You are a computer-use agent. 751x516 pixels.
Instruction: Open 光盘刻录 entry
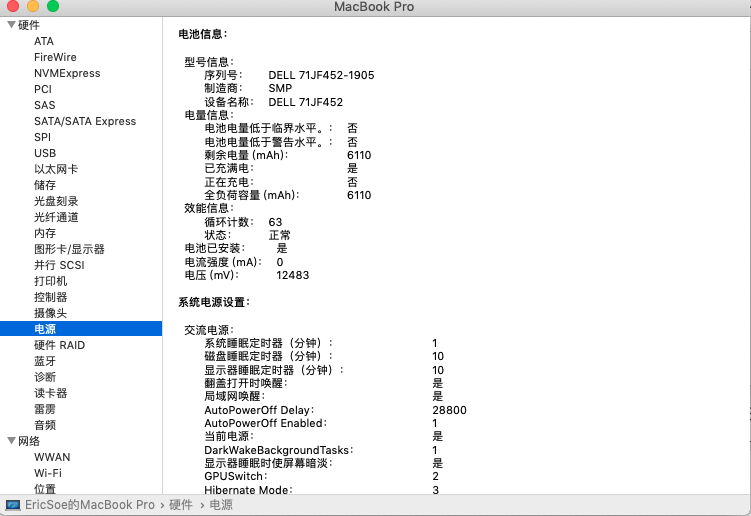[x=56, y=201]
